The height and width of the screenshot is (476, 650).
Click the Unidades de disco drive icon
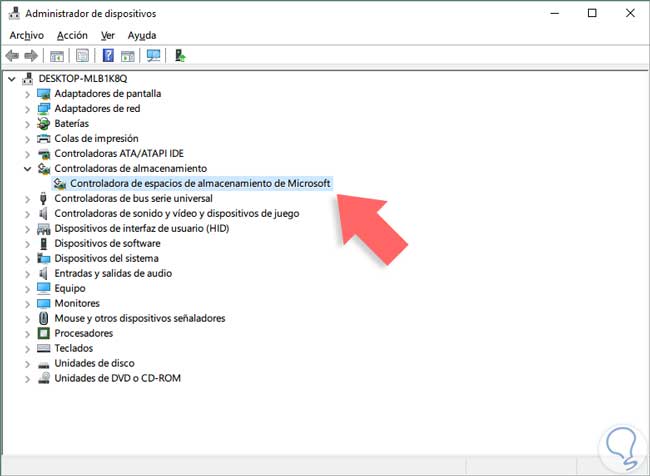click(x=44, y=365)
